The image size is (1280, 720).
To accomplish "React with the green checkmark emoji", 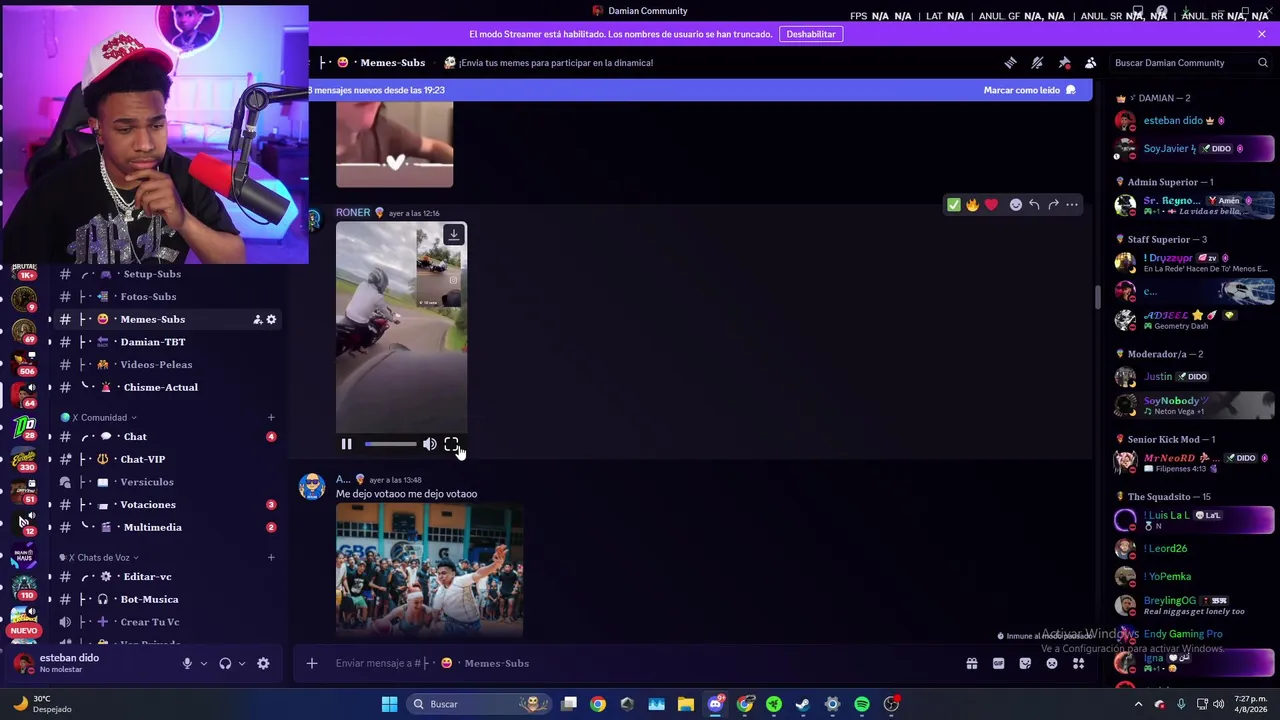I will tap(953, 205).
